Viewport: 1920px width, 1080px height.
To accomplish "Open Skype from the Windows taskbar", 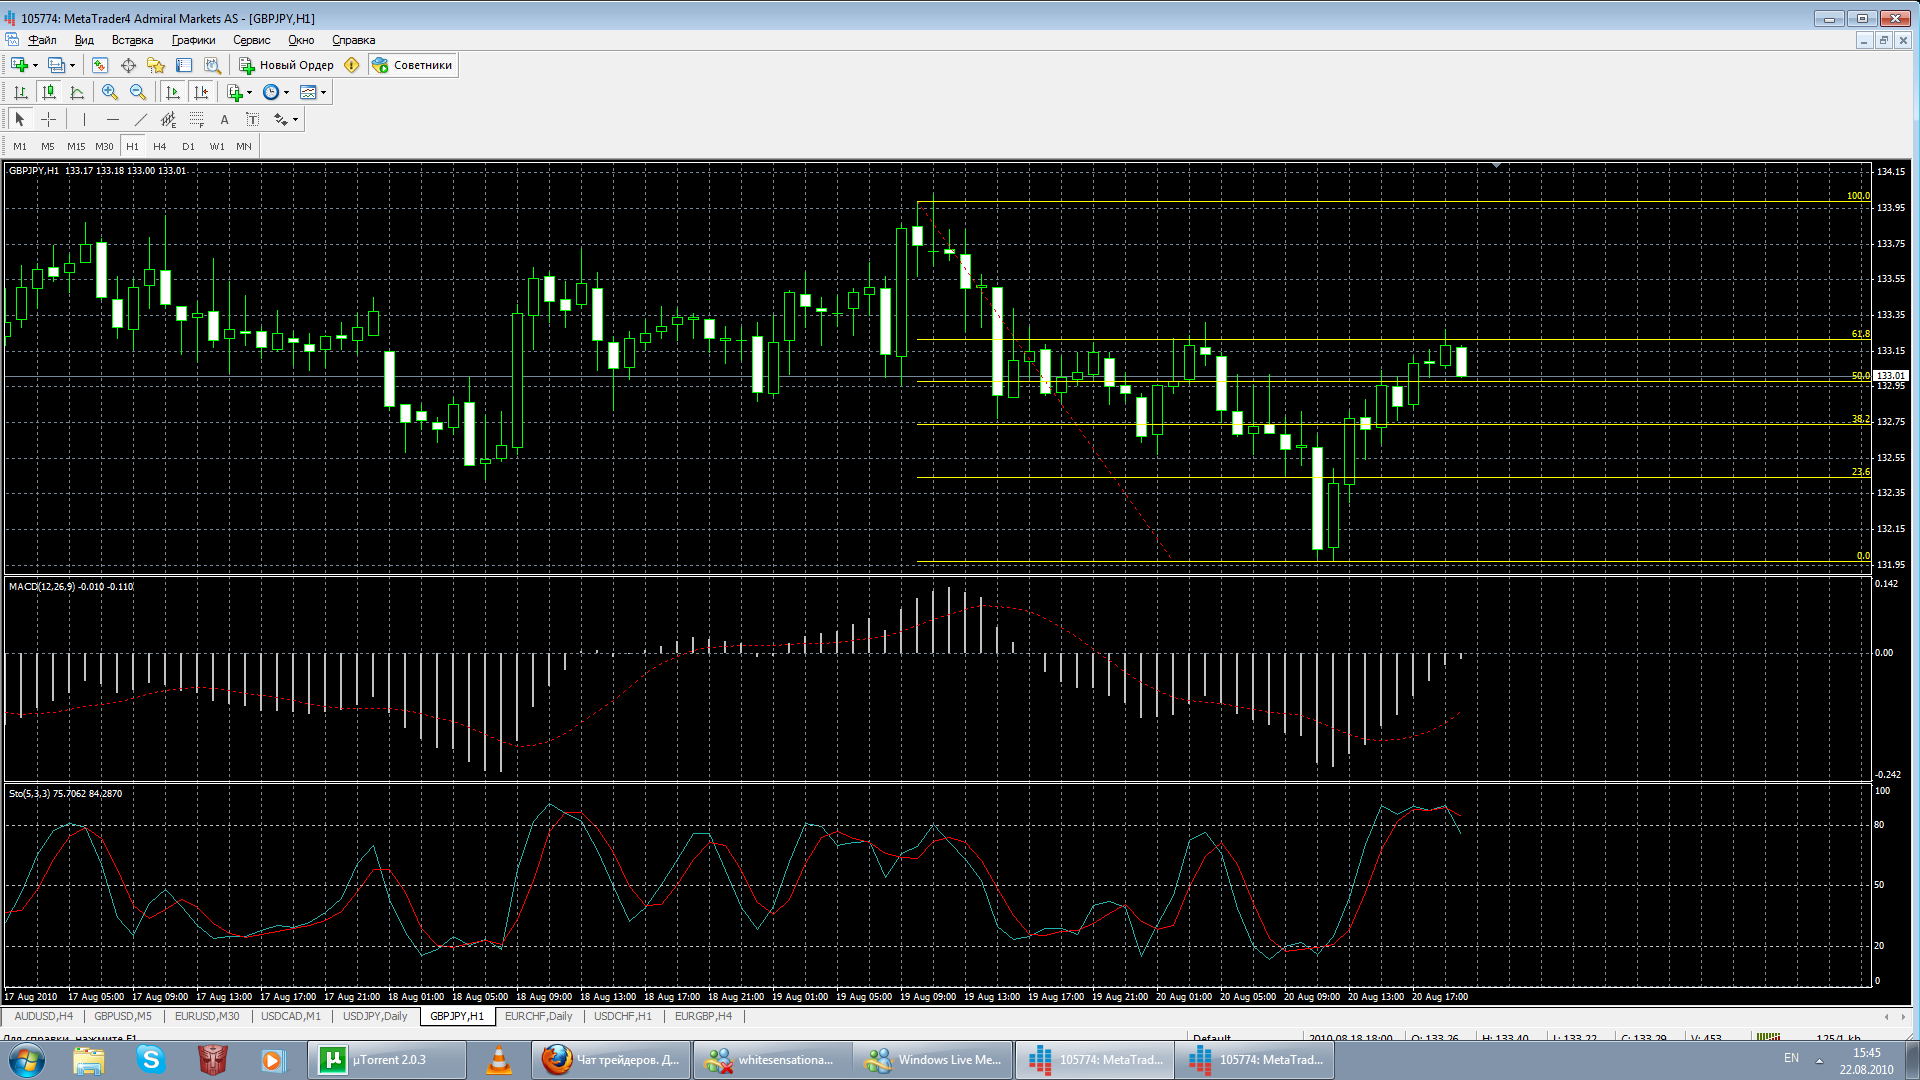I will point(151,1059).
